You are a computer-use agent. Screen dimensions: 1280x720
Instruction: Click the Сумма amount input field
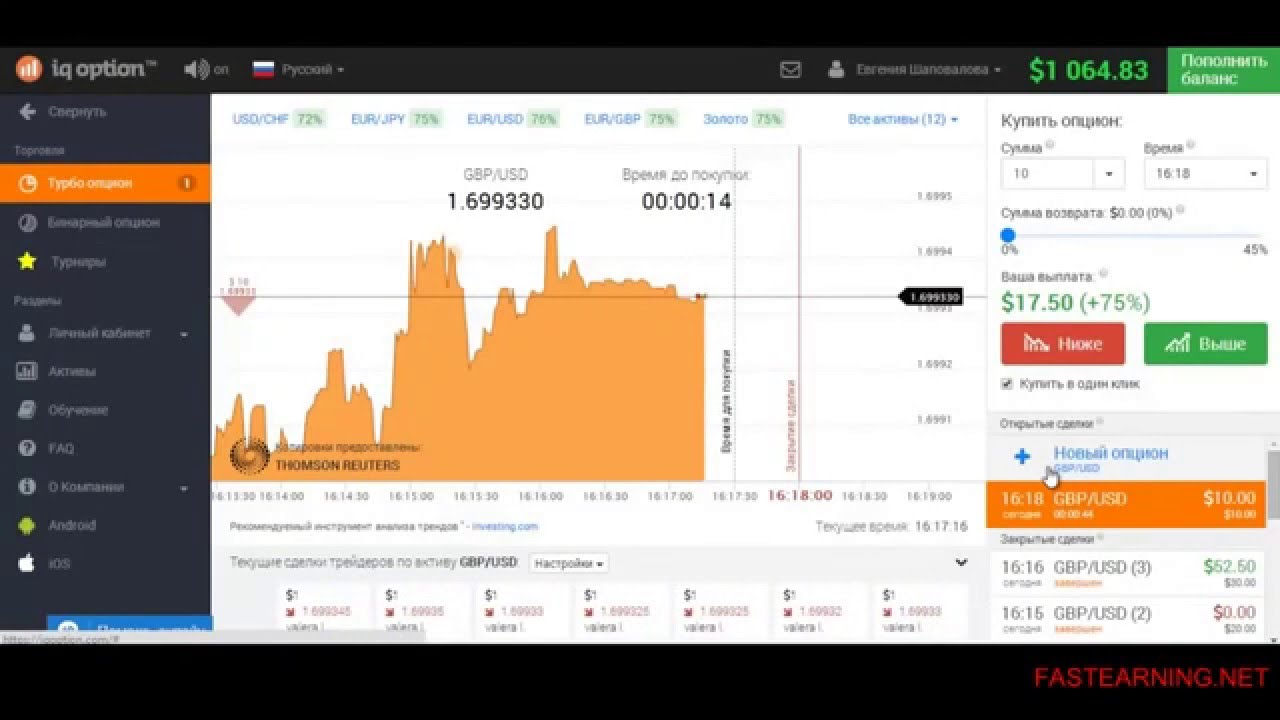point(1047,173)
